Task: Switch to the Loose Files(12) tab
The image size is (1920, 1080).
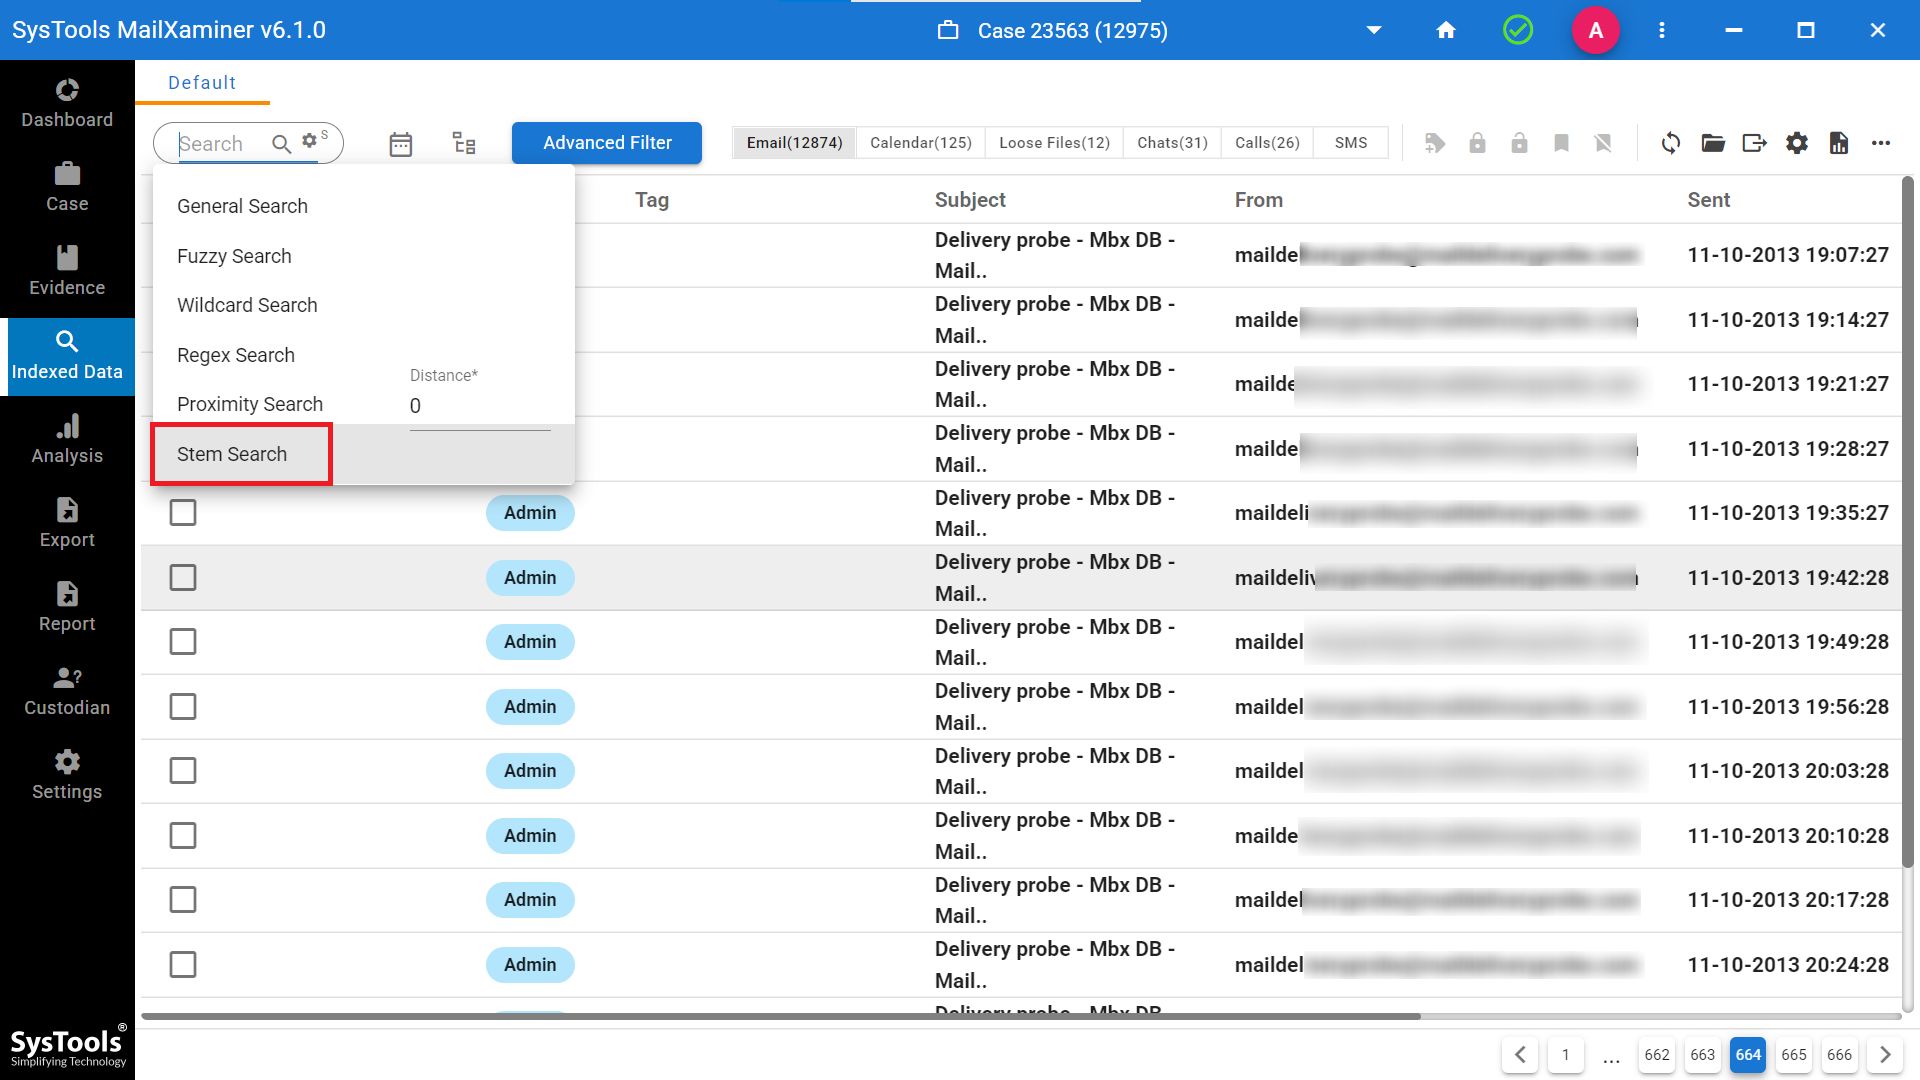Action: click(1054, 143)
